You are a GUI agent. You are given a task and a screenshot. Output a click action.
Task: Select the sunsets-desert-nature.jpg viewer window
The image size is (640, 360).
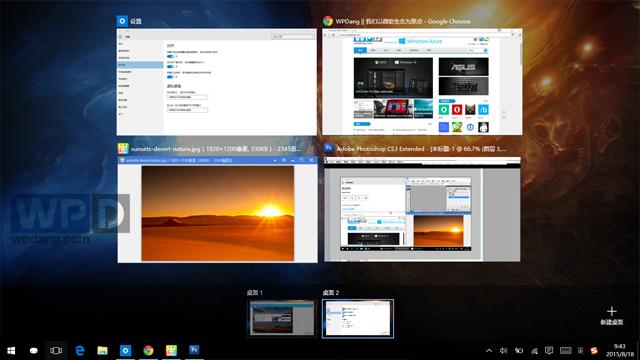pyautogui.click(x=218, y=209)
